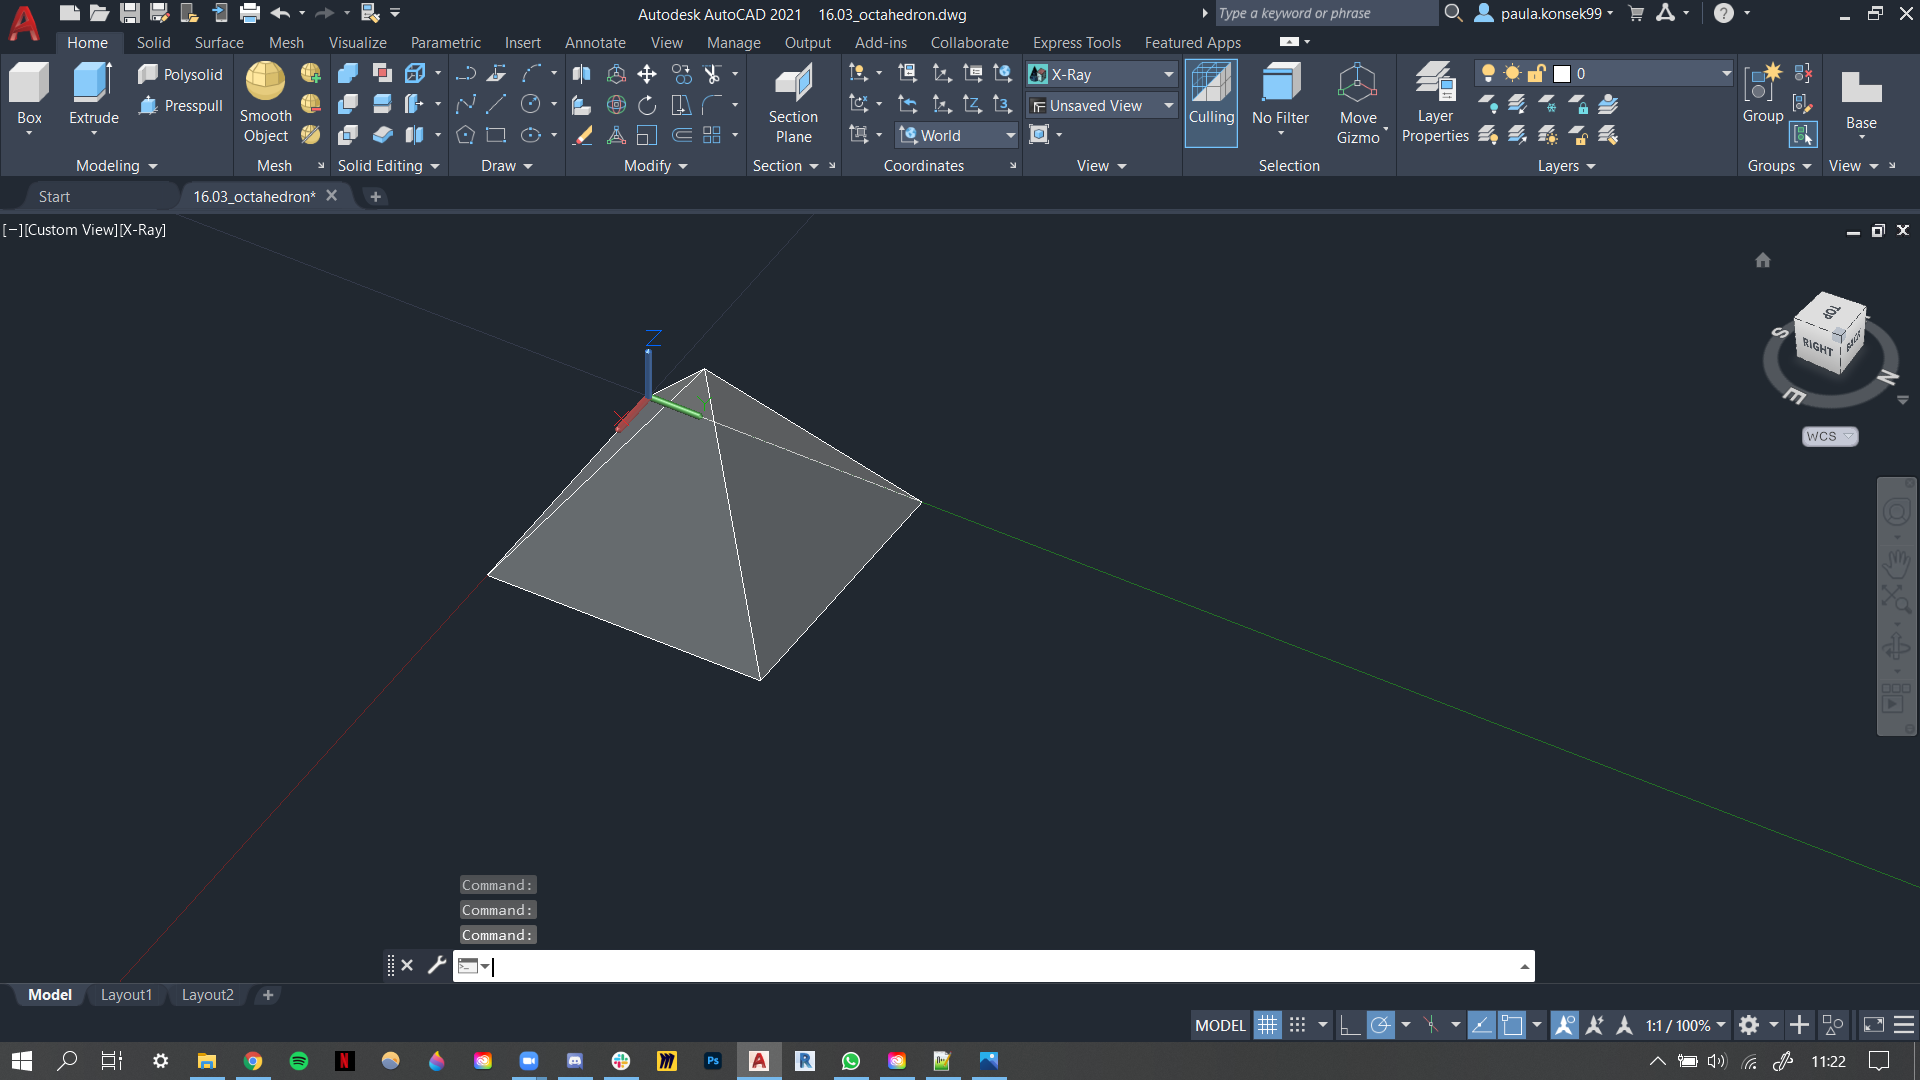Image resolution: width=1920 pixels, height=1080 pixels.
Task: Toggle Object Snap Tracking
Action: [1481, 1025]
